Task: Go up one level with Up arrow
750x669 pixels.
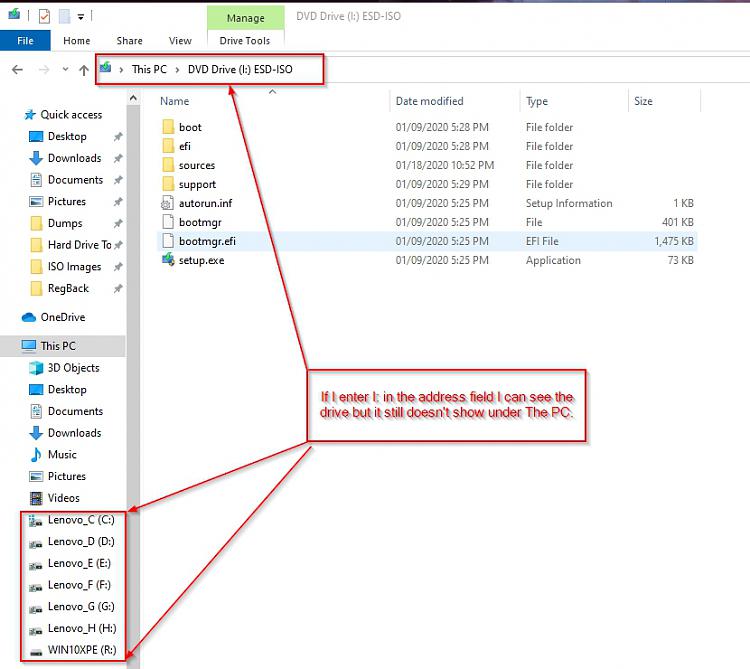Action: point(84,70)
